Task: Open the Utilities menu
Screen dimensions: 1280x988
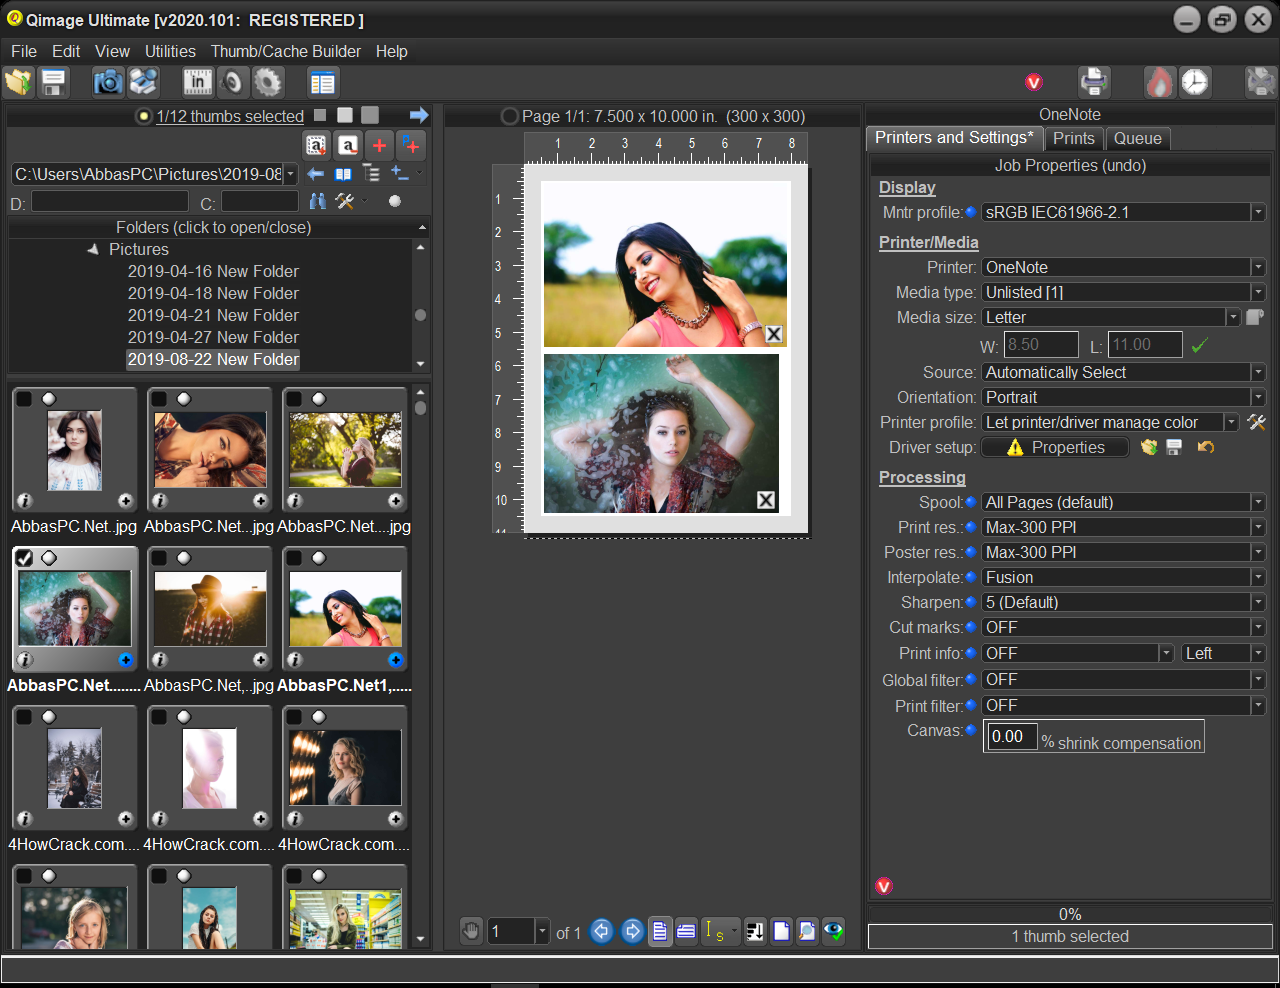Action: [x=170, y=51]
